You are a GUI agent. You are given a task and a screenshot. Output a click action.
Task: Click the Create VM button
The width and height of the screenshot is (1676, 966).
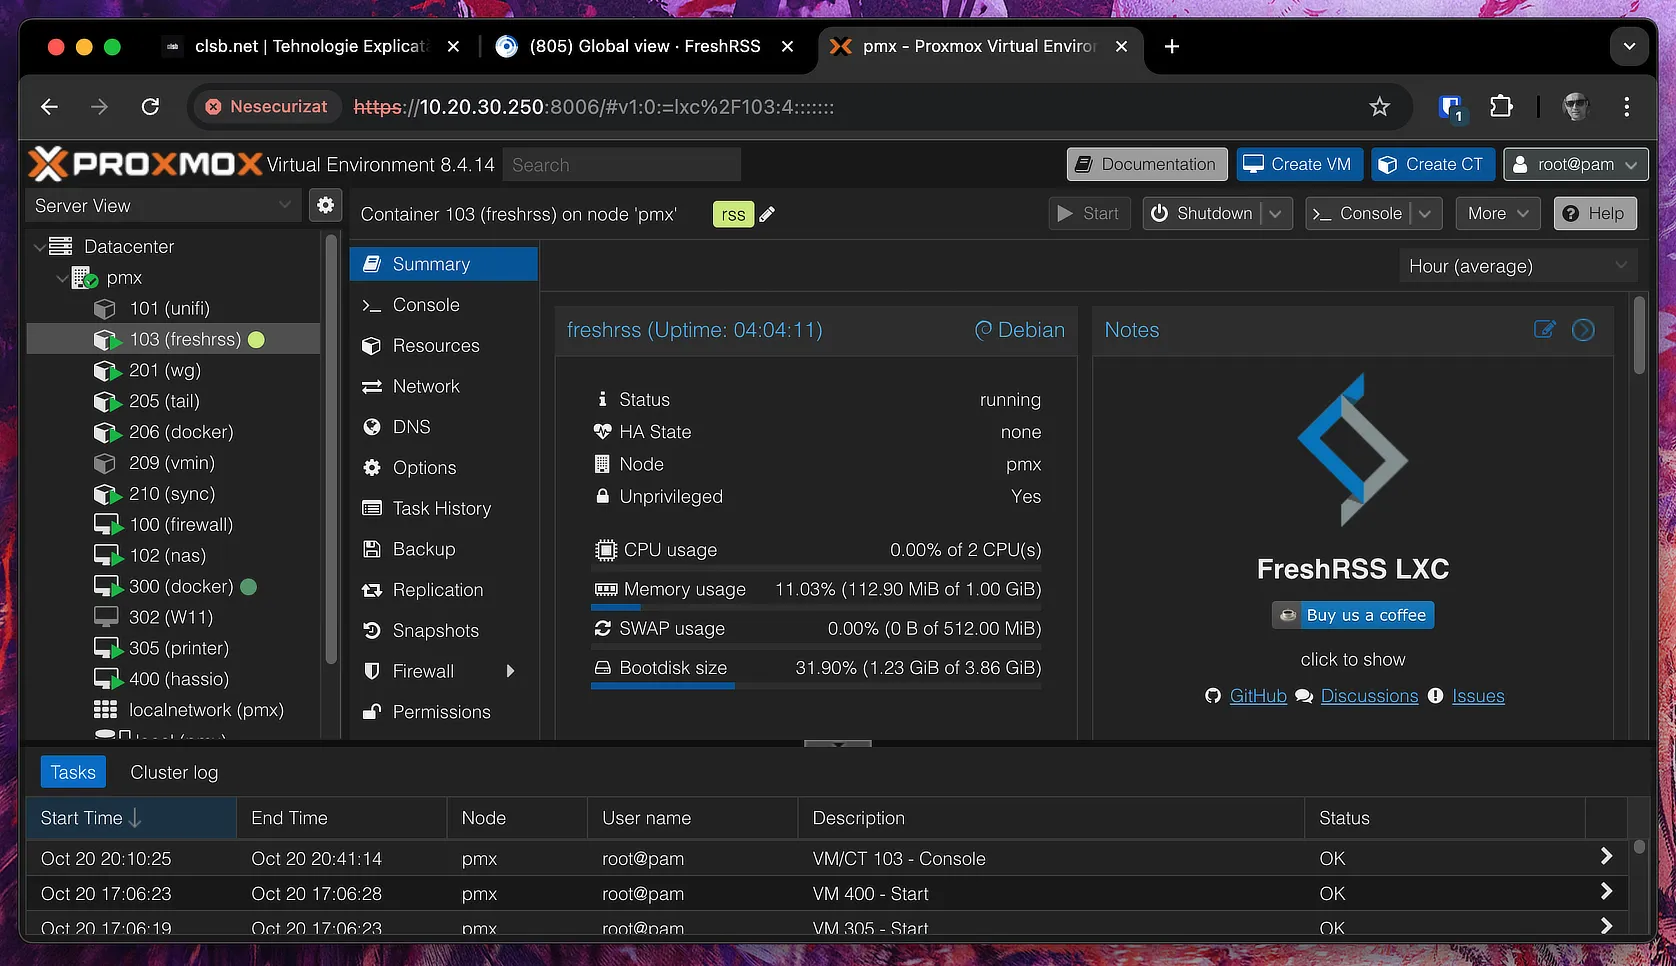coord(1298,165)
